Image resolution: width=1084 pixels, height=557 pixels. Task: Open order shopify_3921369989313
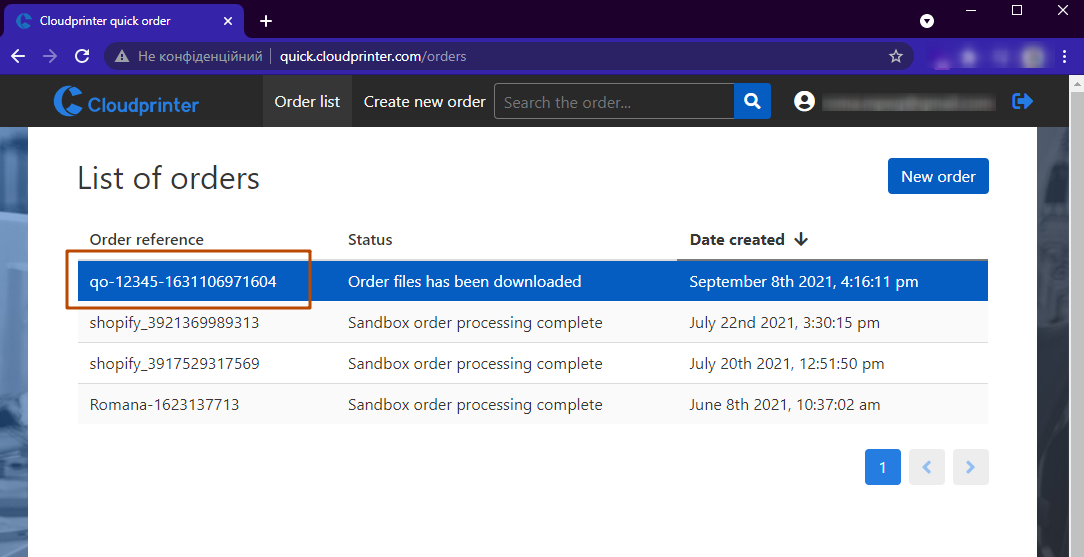click(174, 323)
